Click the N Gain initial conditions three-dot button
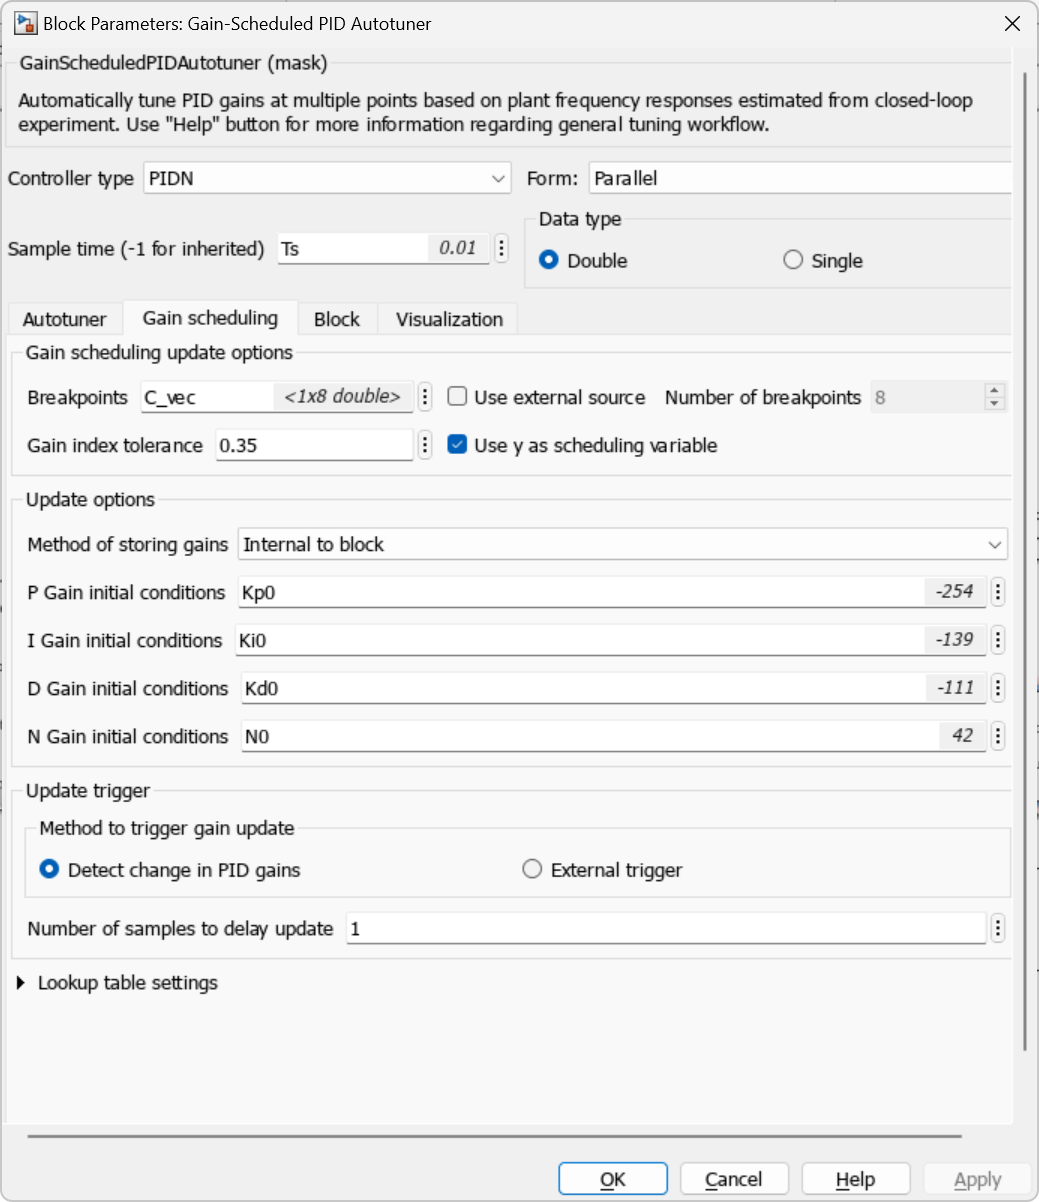1039x1202 pixels. [997, 736]
